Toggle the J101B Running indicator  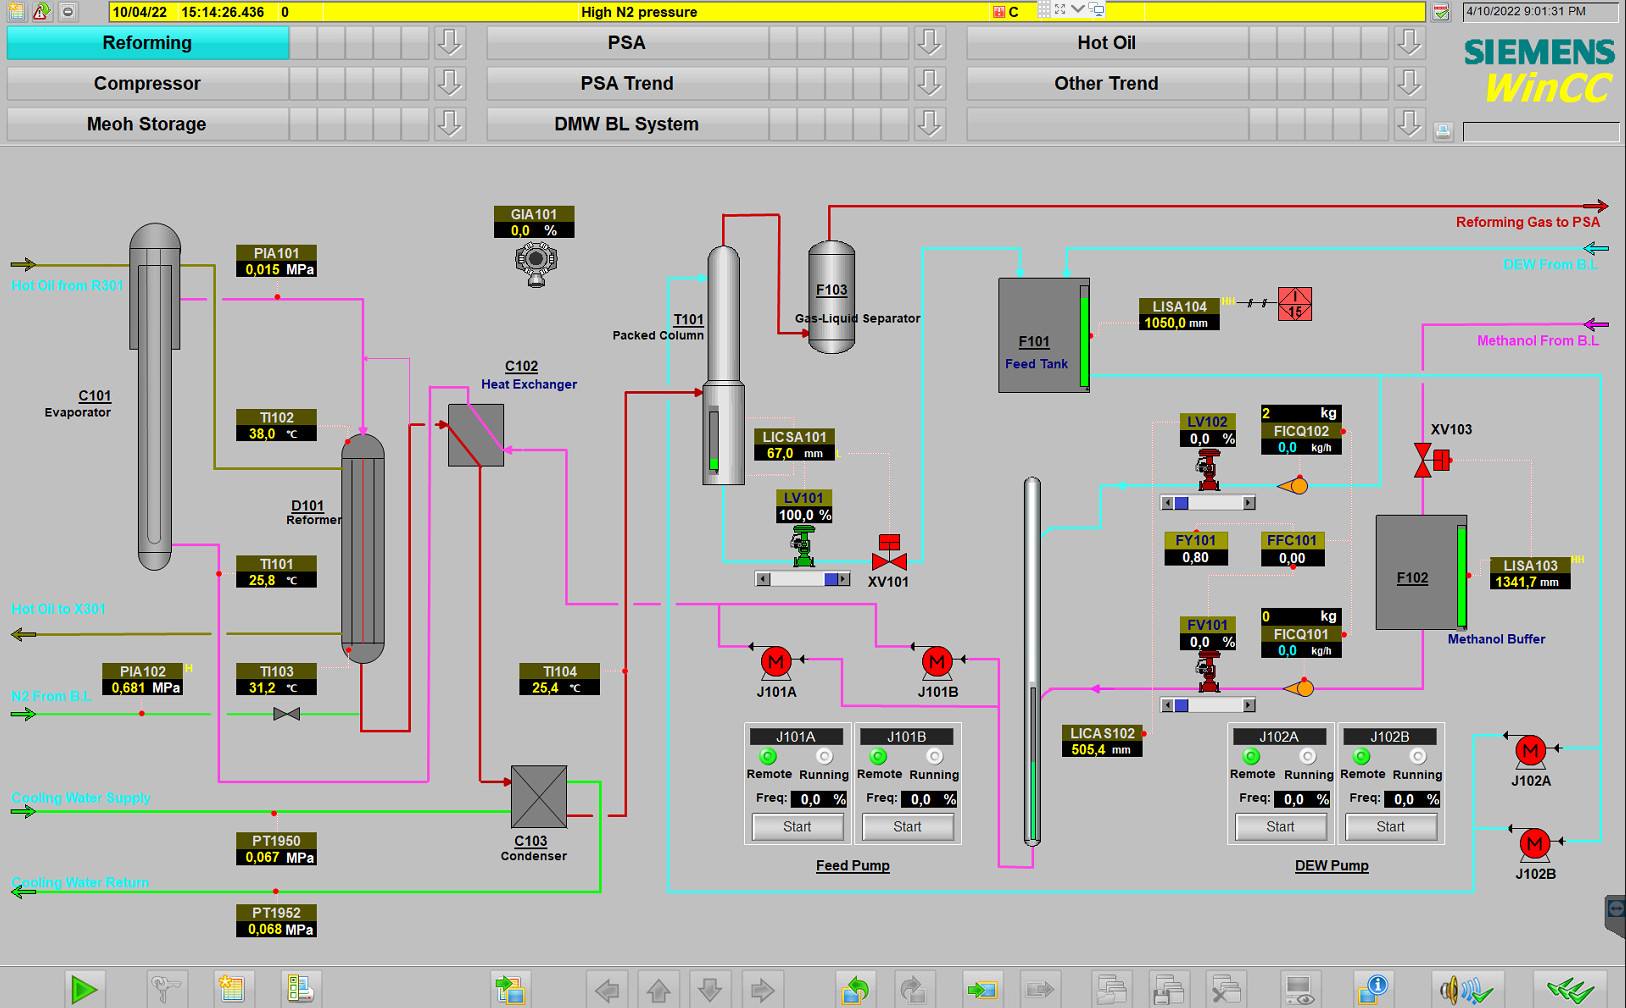pos(934,757)
